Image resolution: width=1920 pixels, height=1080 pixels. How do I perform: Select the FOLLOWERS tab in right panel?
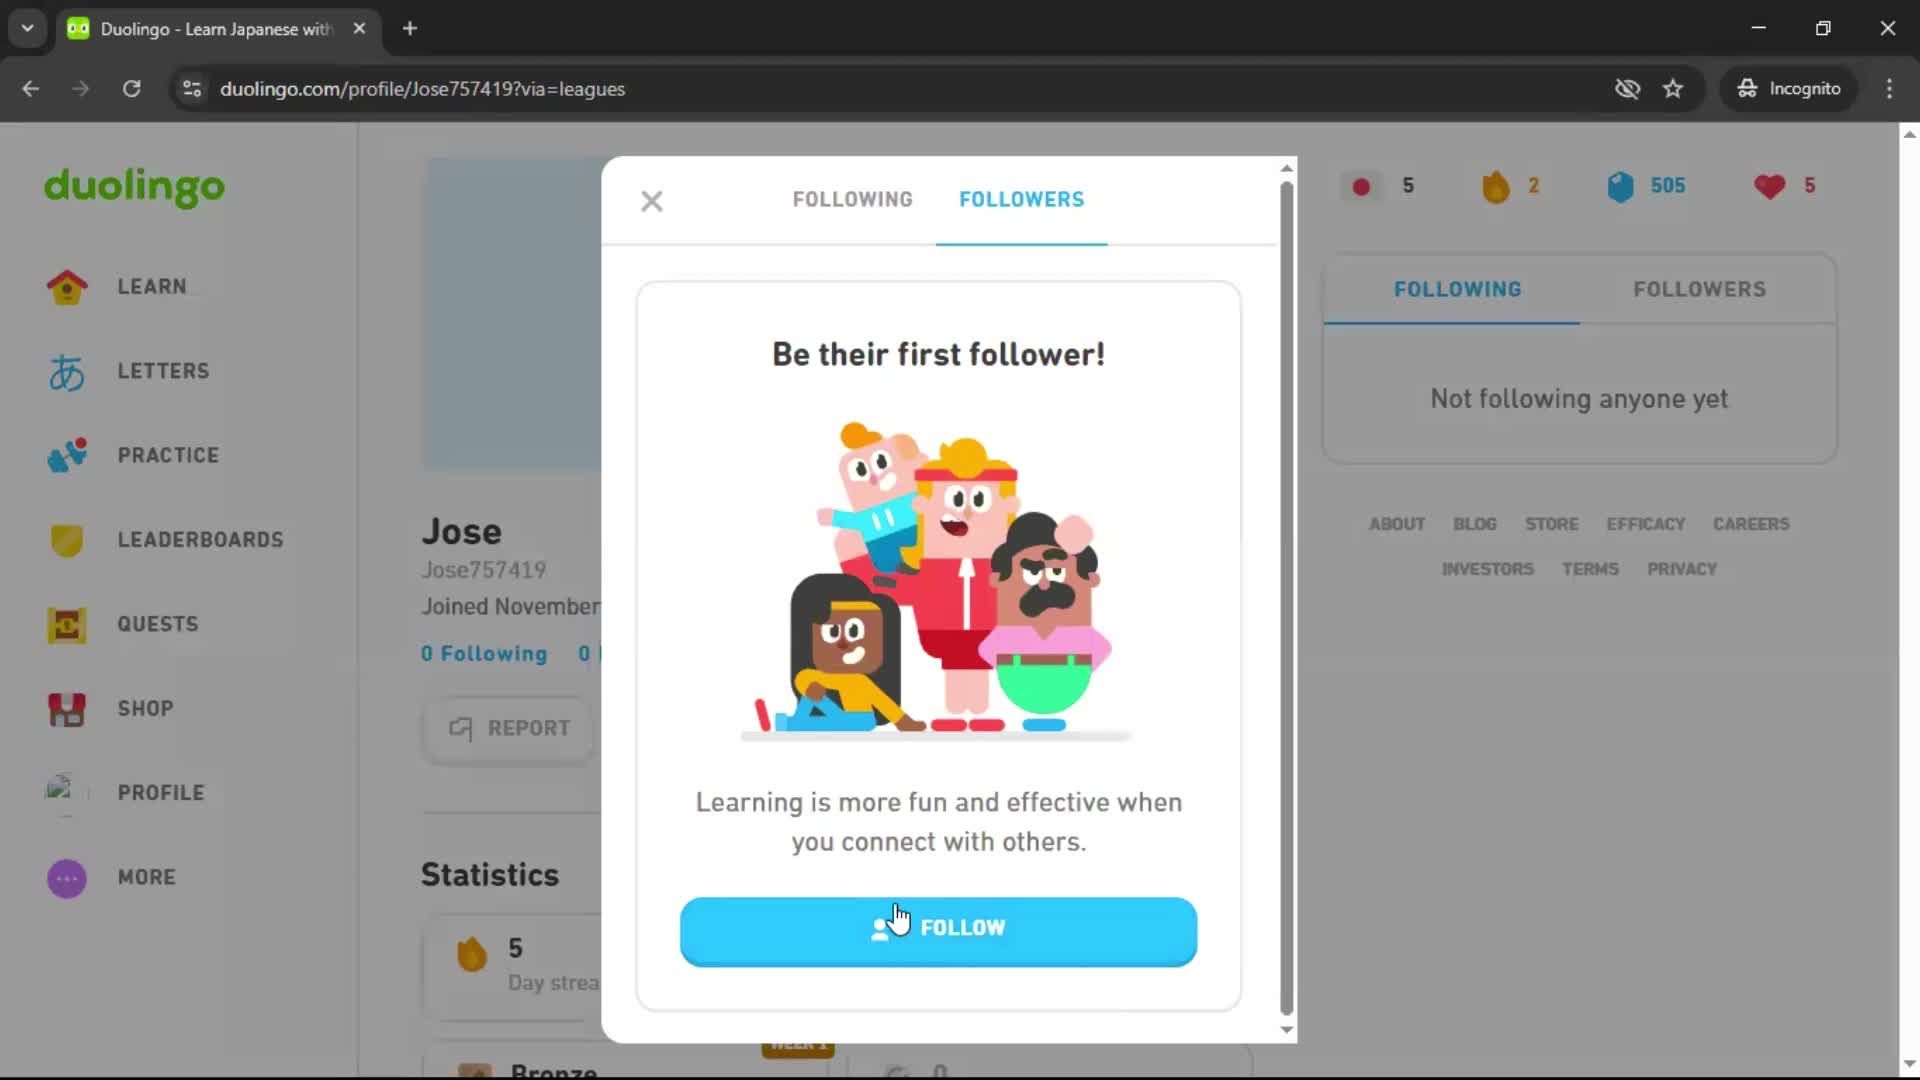(x=1699, y=289)
